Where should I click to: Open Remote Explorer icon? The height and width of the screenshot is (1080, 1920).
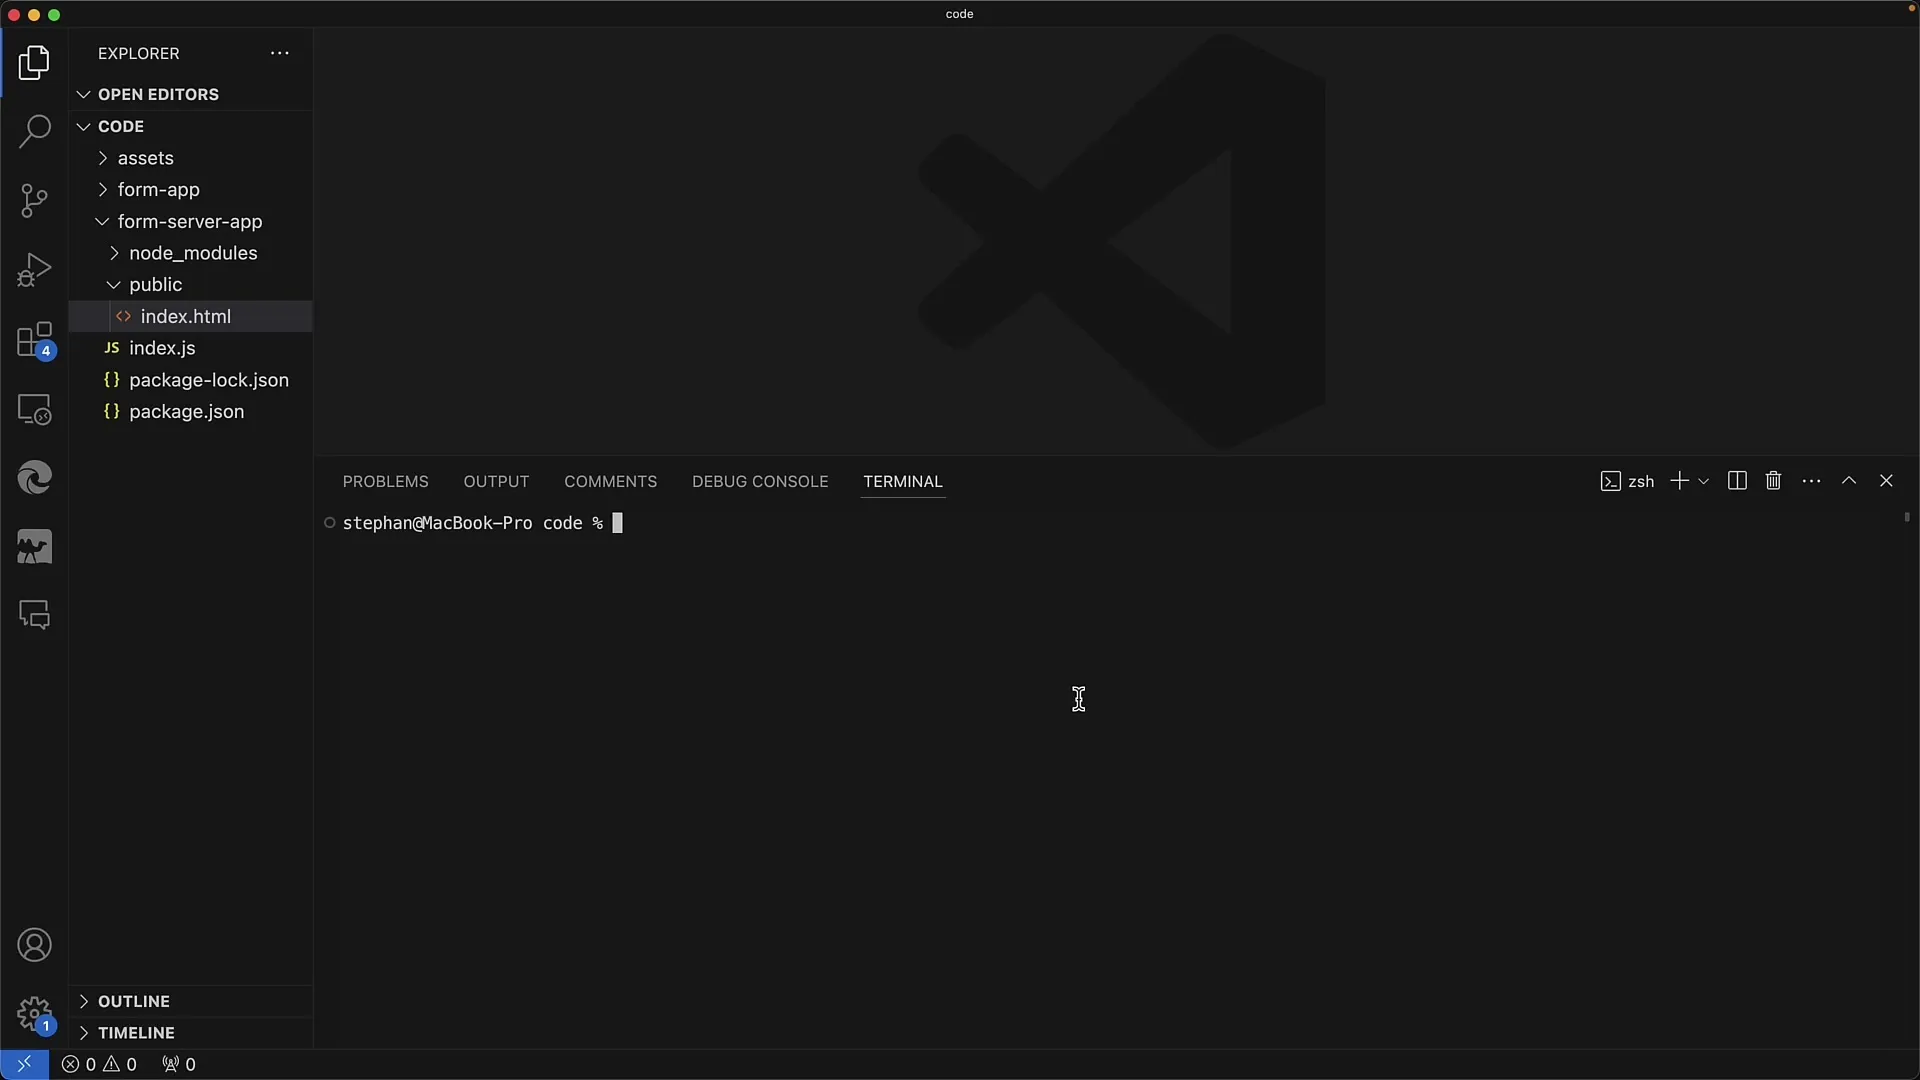[34, 409]
